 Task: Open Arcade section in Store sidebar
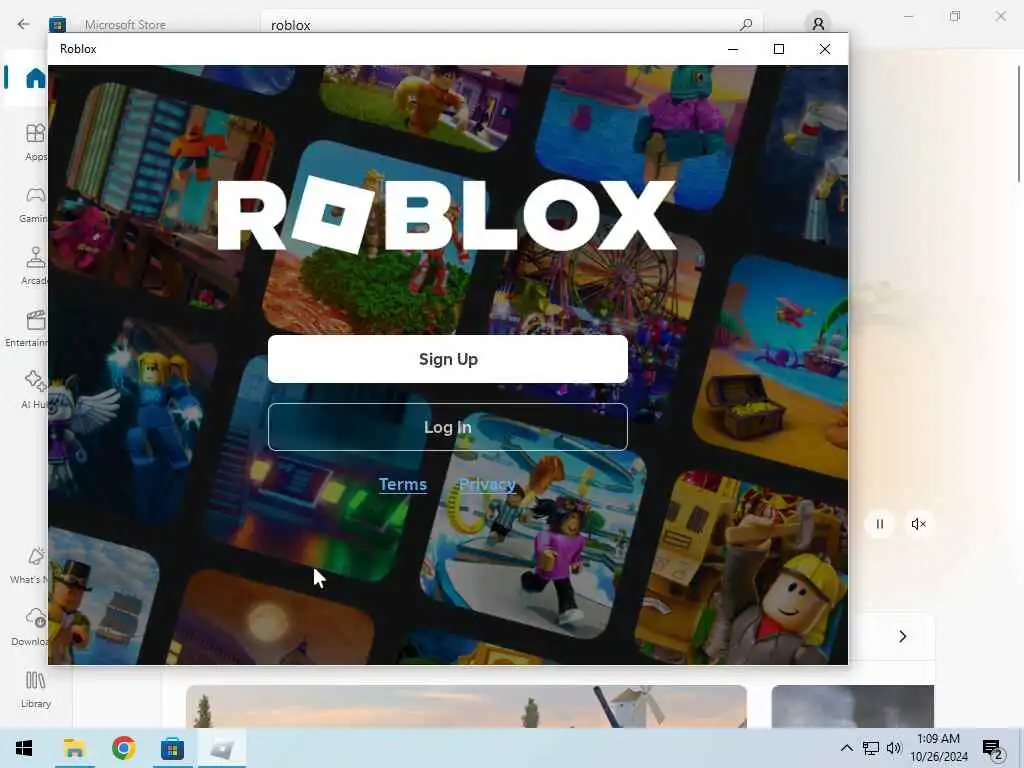click(35, 266)
